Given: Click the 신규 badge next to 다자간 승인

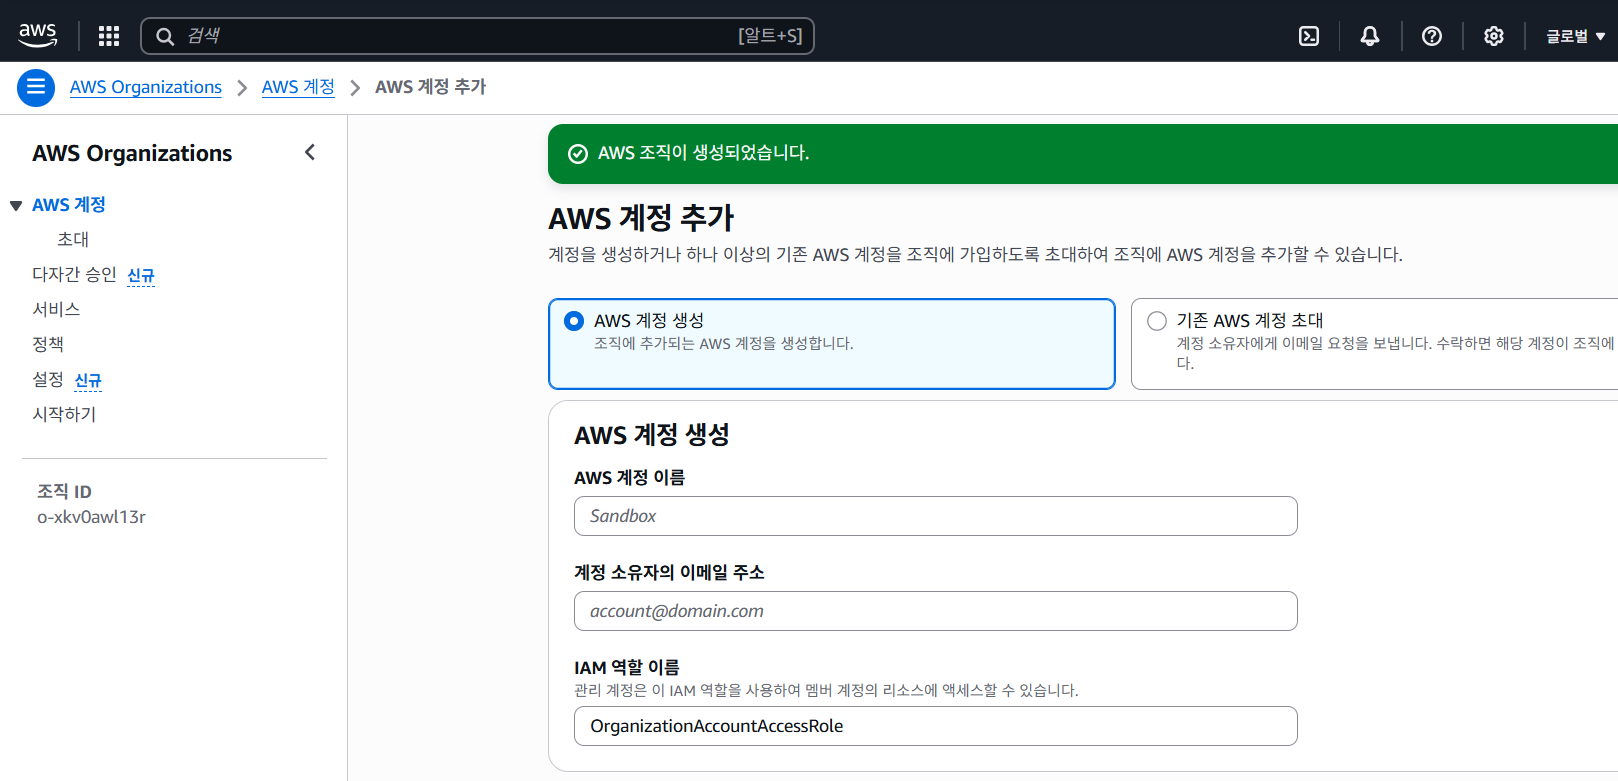Looking at the screenshot, I should pyautogui.click(x=141, y=276).
